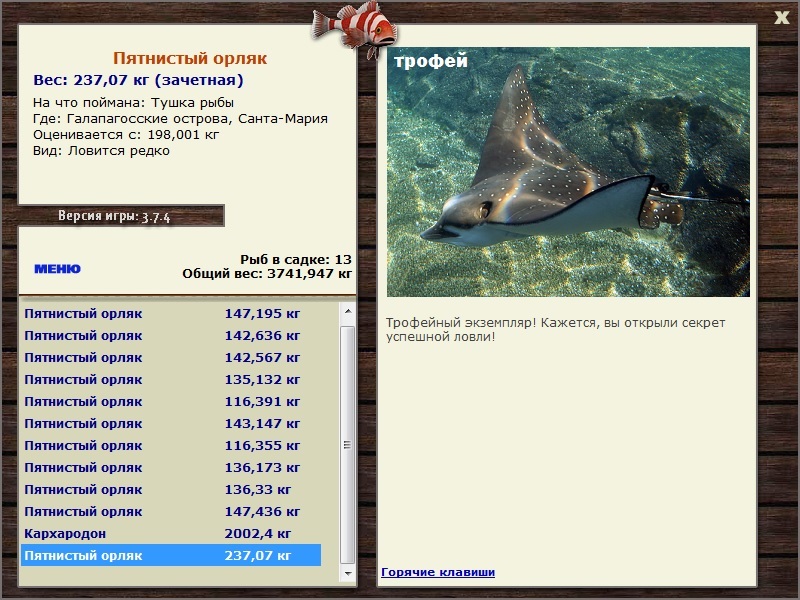800x600 pixels.
Task: Select the Пятнистый орляк 136,33 кг entry
Action: 171,489
